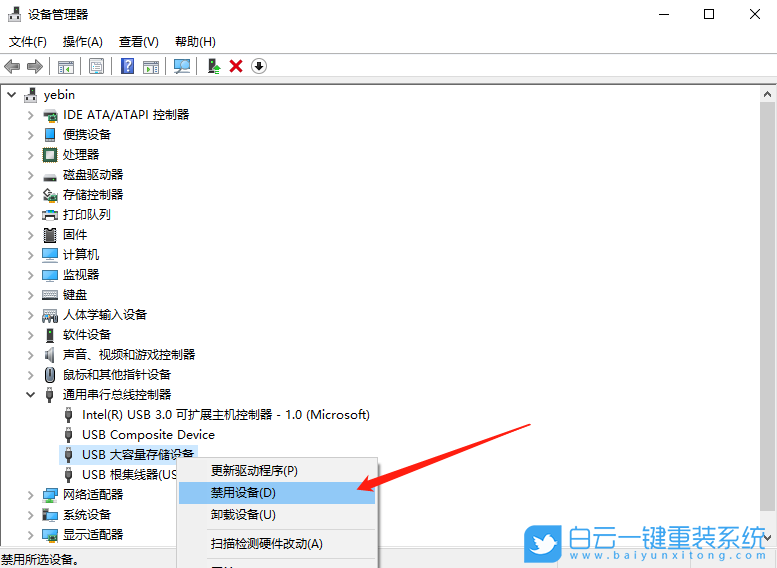777x568 pixels.
Task: Expand the 网络适配器 node
Action: (x=31, y=495)
